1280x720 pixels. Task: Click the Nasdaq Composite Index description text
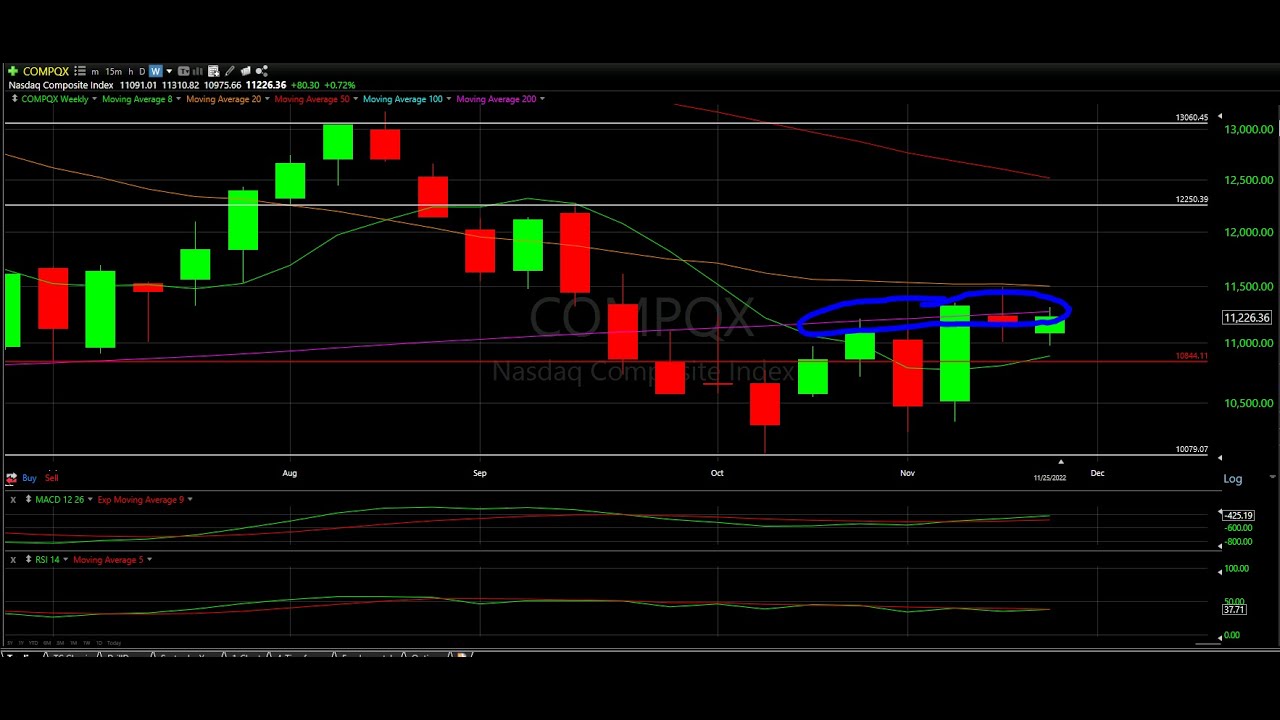coord(60,85)
